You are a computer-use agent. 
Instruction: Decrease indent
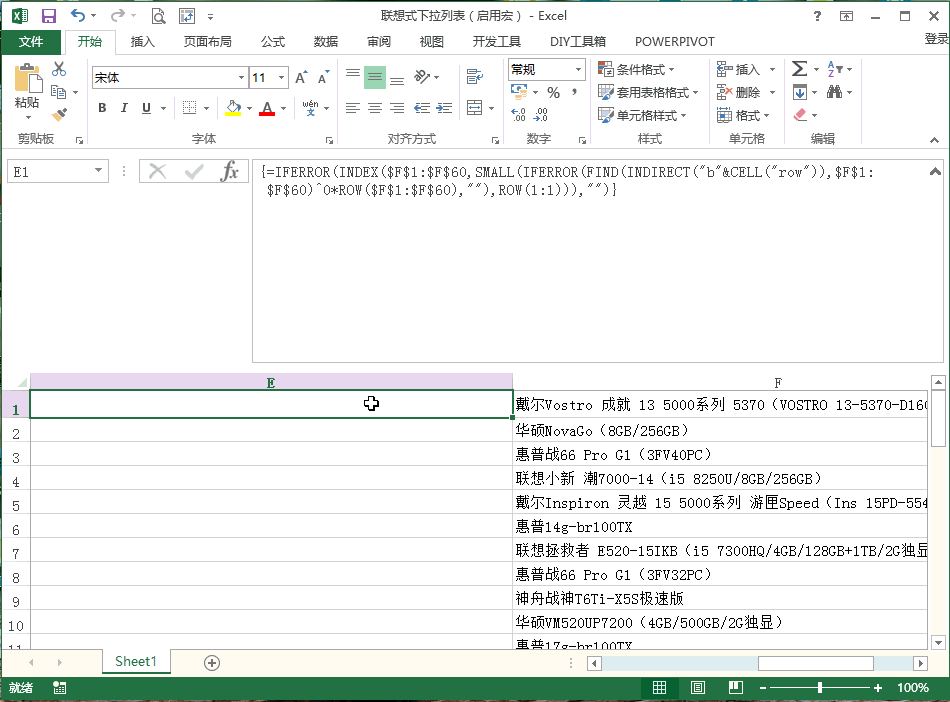point(422,108)
